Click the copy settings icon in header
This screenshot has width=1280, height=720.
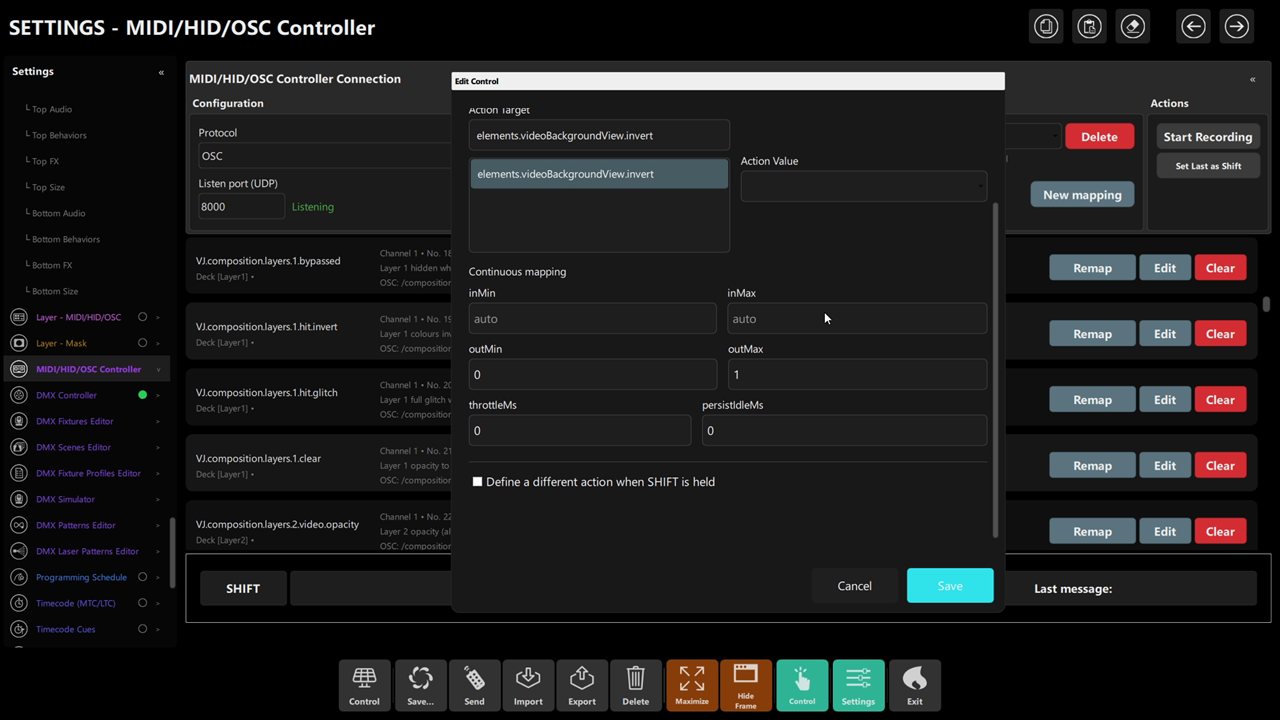coord(1046,27)
